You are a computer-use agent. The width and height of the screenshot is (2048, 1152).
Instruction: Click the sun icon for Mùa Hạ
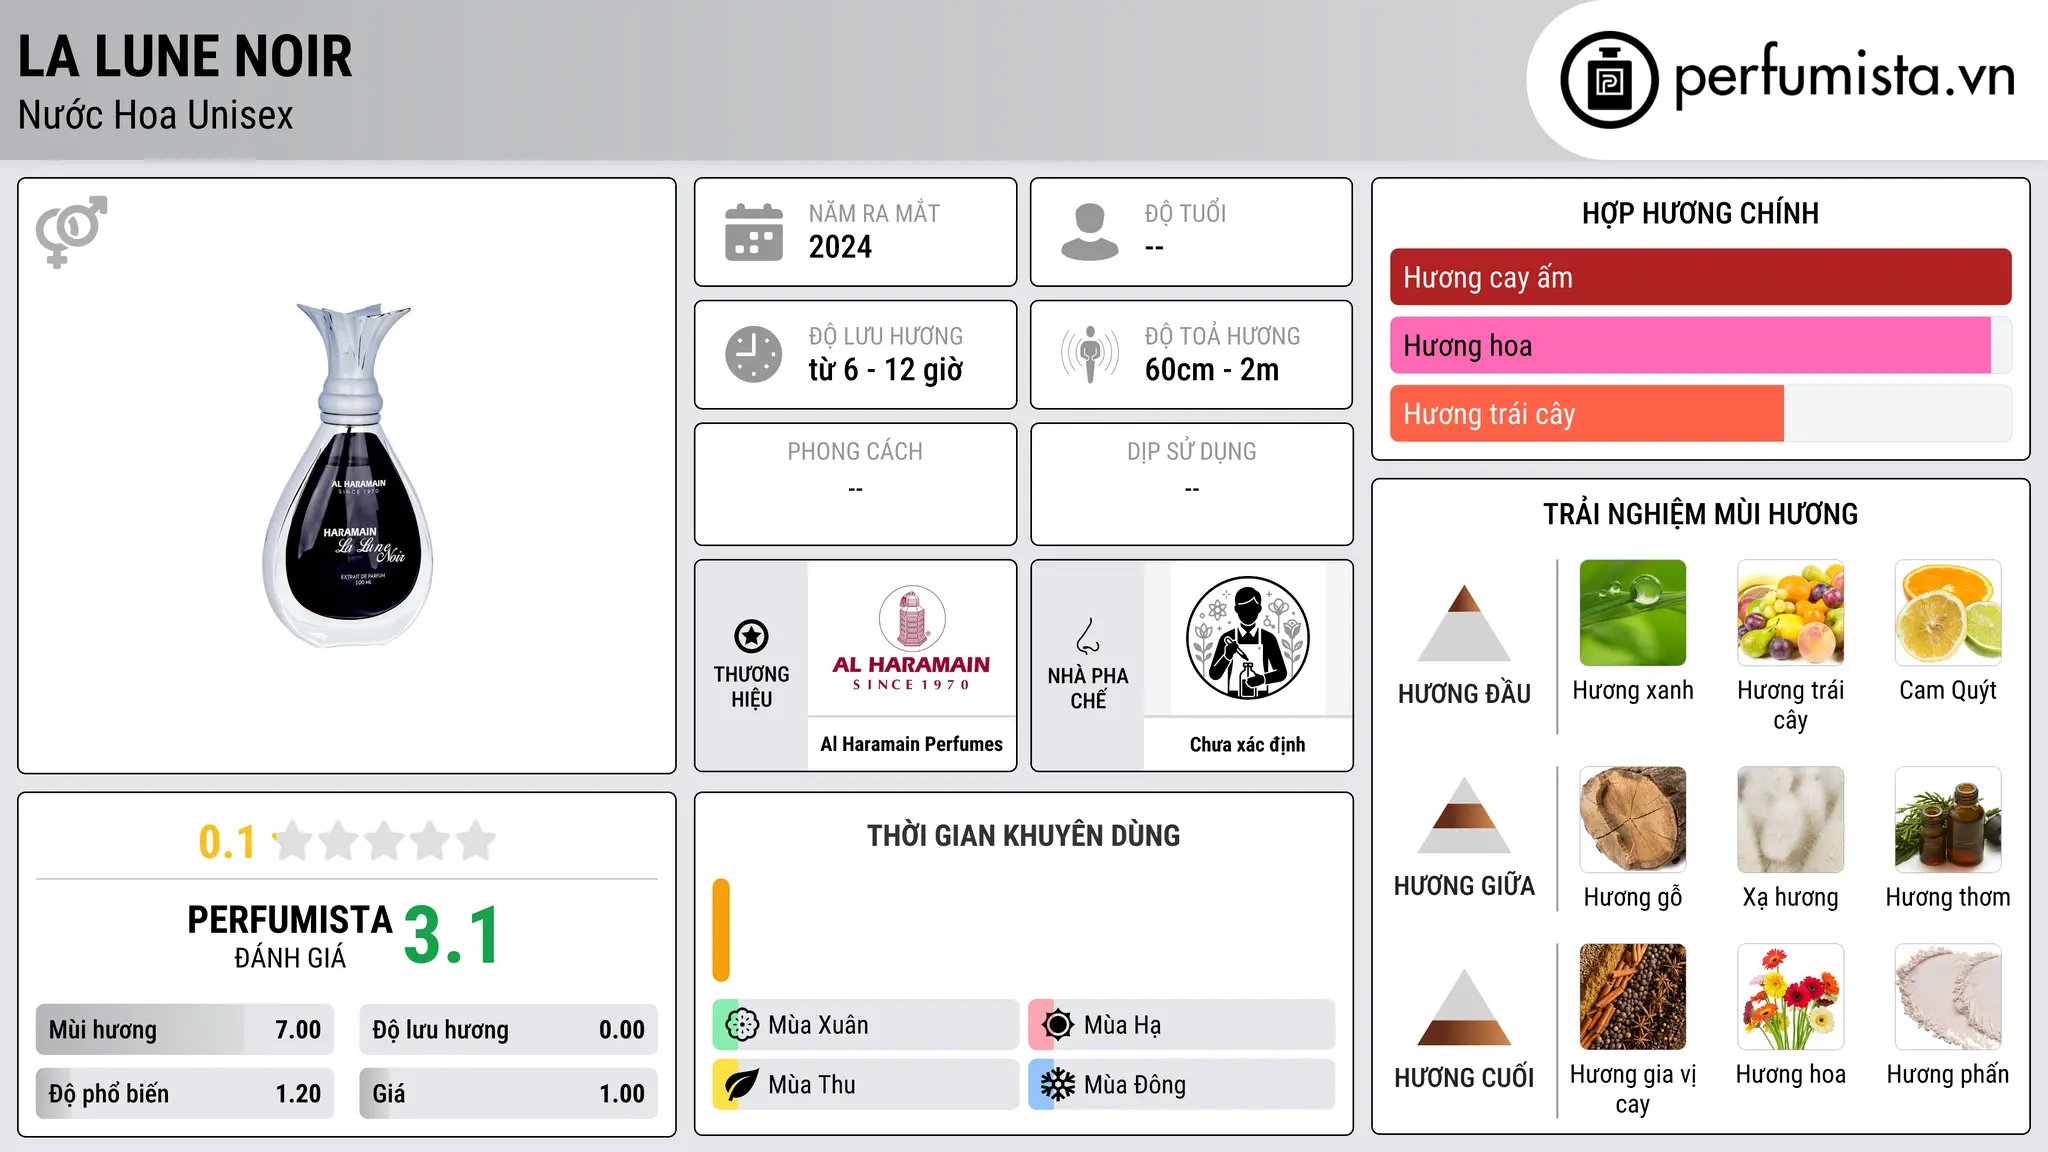(x=1058, y=1025)
